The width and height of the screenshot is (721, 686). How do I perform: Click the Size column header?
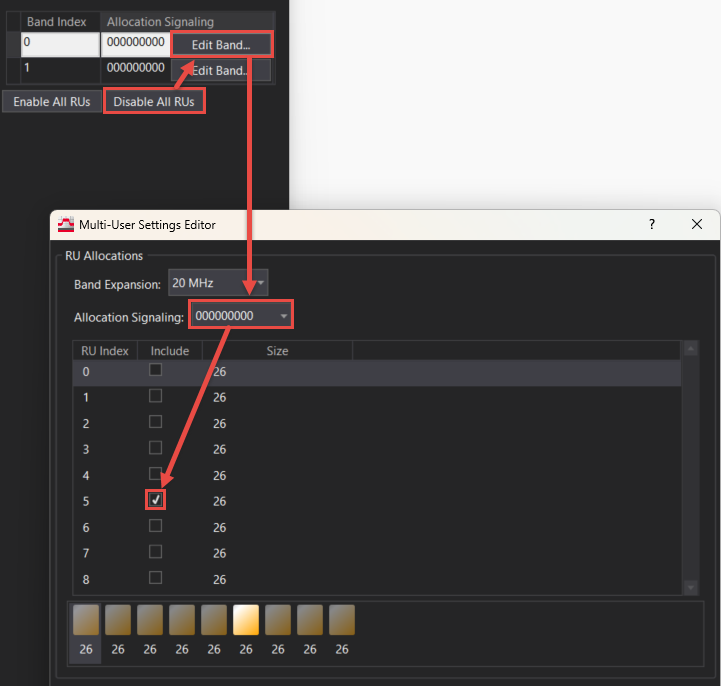277,351
